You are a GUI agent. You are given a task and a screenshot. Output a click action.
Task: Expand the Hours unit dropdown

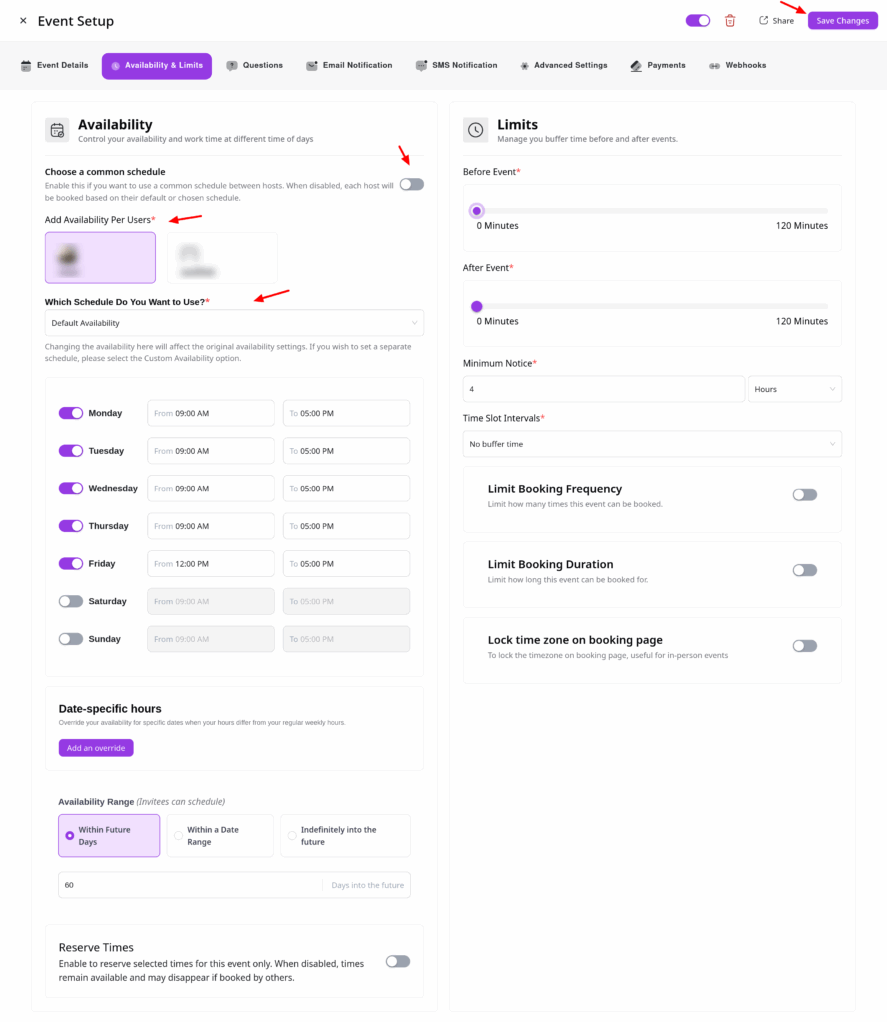coord(794,389)
